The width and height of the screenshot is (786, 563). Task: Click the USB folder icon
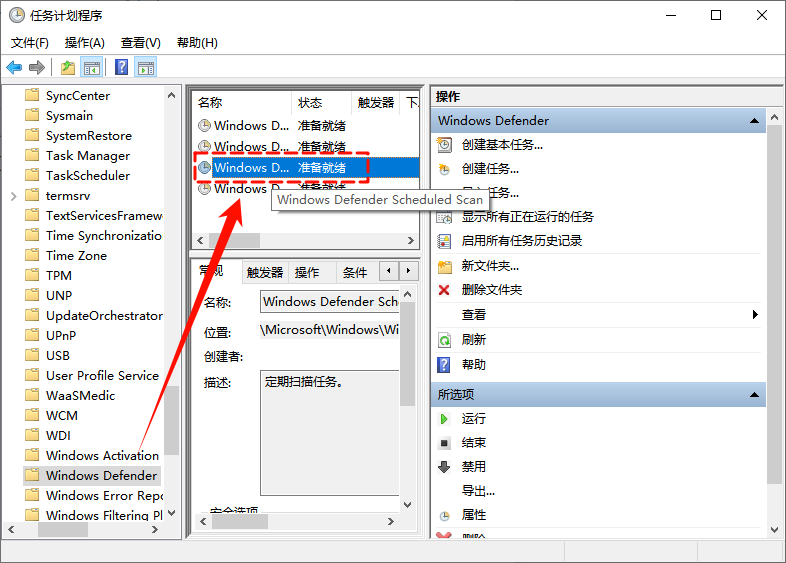click(x=32, y=355)
